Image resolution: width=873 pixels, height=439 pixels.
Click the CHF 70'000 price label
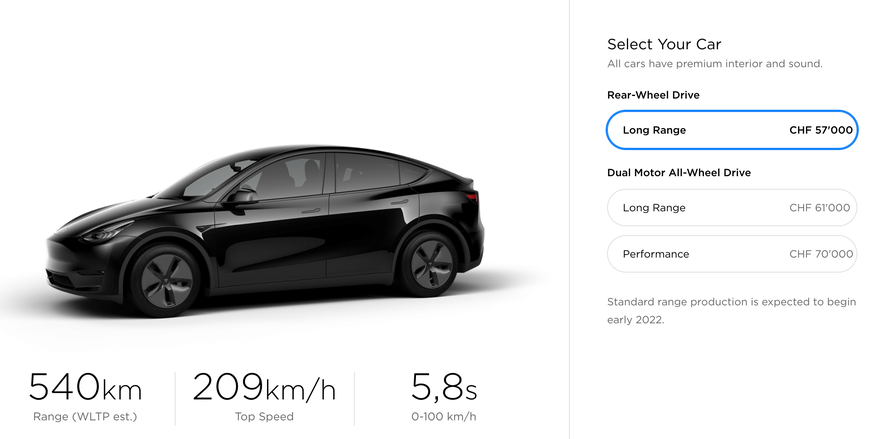821,254
